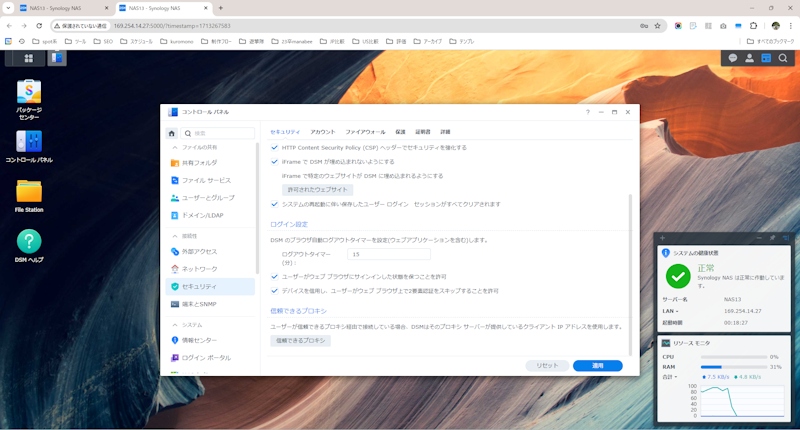The image size is (800, 430).
Task: Click the 信頼できるプロキシ button
Action: tap(301, 340)
